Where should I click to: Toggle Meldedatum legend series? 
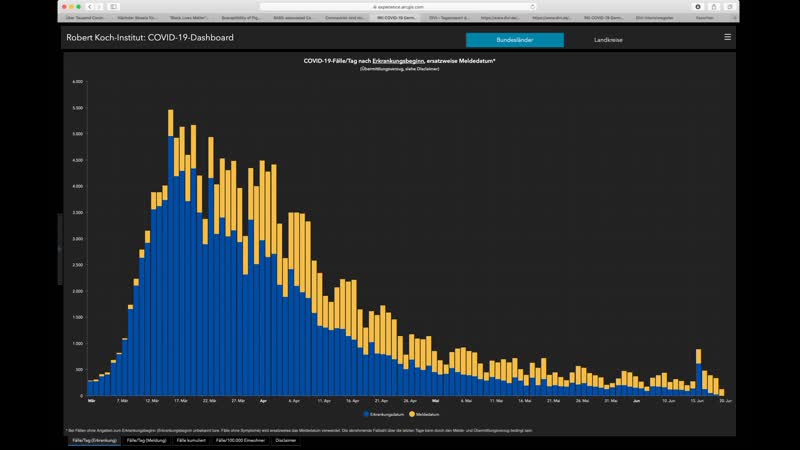click(x=423, y=413)
